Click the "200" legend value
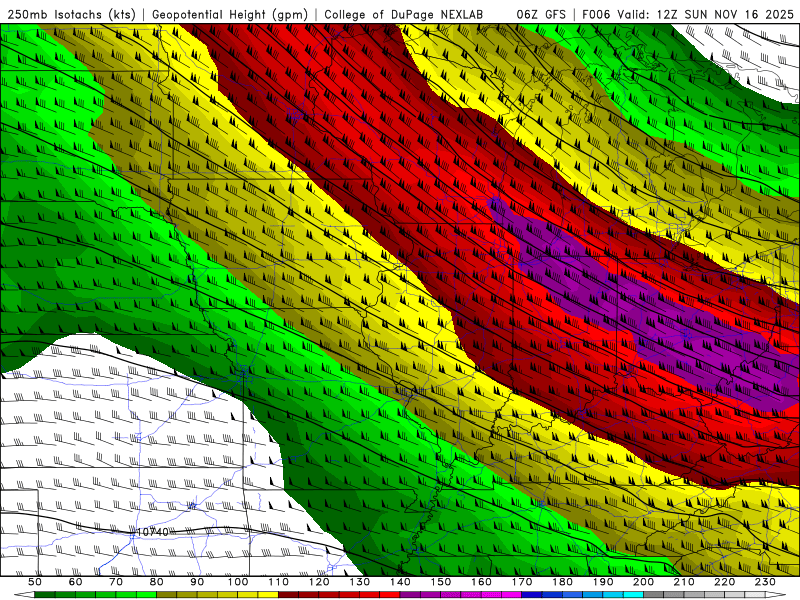 coord(643,582)
